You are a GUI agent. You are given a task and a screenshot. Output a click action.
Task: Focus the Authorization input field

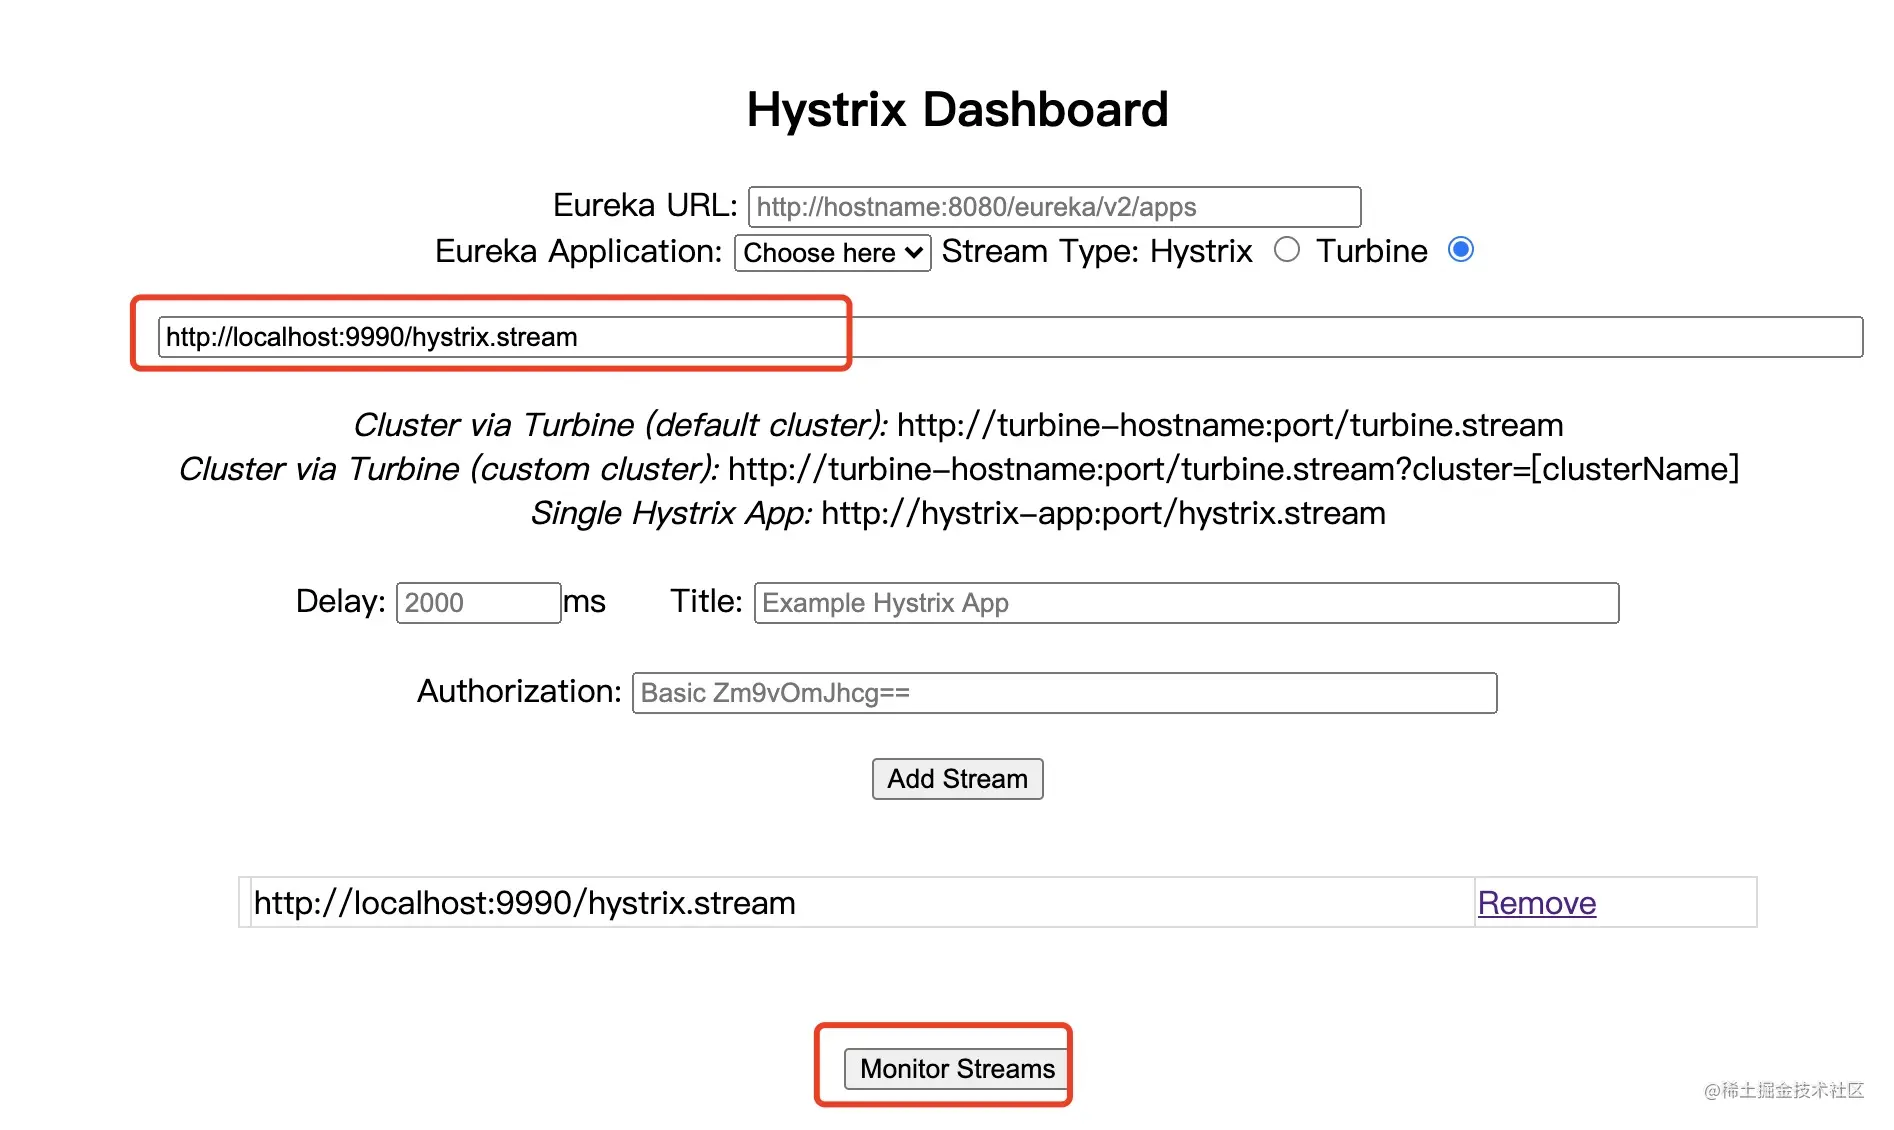[1064, 693]
